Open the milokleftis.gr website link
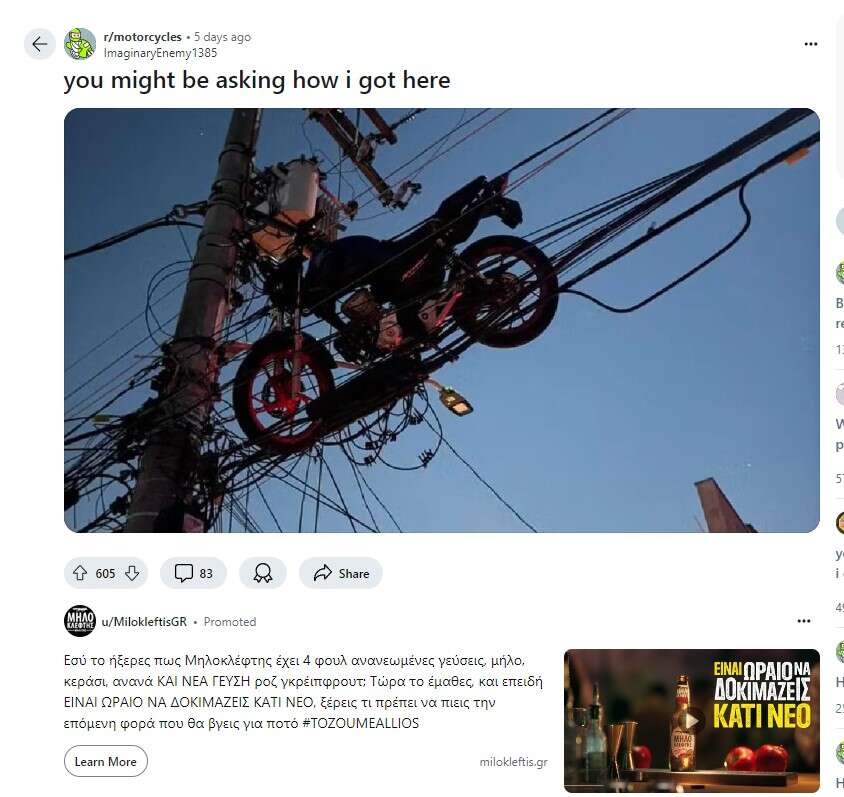844x797 pixels. [x=514, y=762]
